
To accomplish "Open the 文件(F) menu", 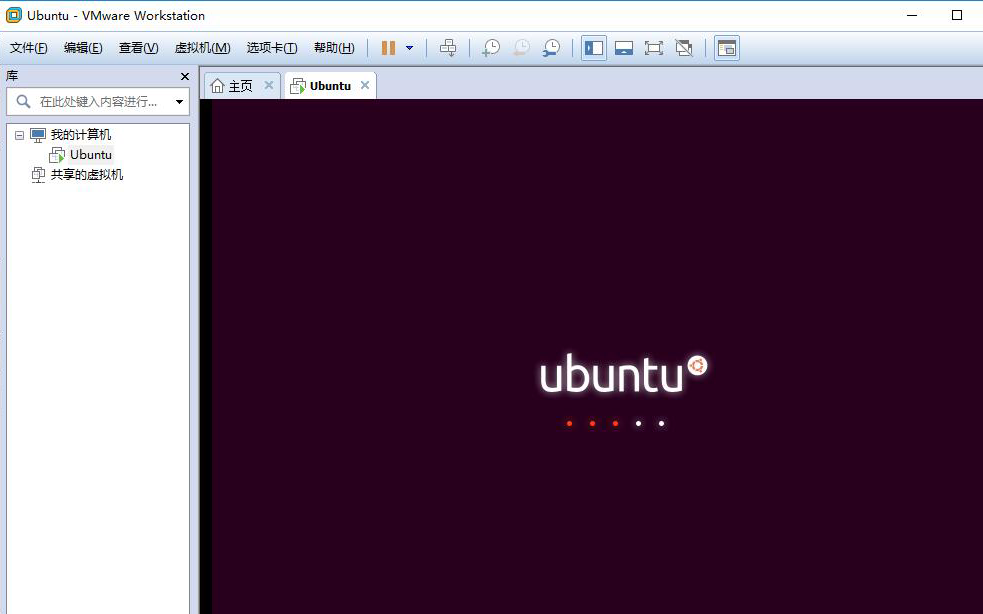I will point(28,48).
